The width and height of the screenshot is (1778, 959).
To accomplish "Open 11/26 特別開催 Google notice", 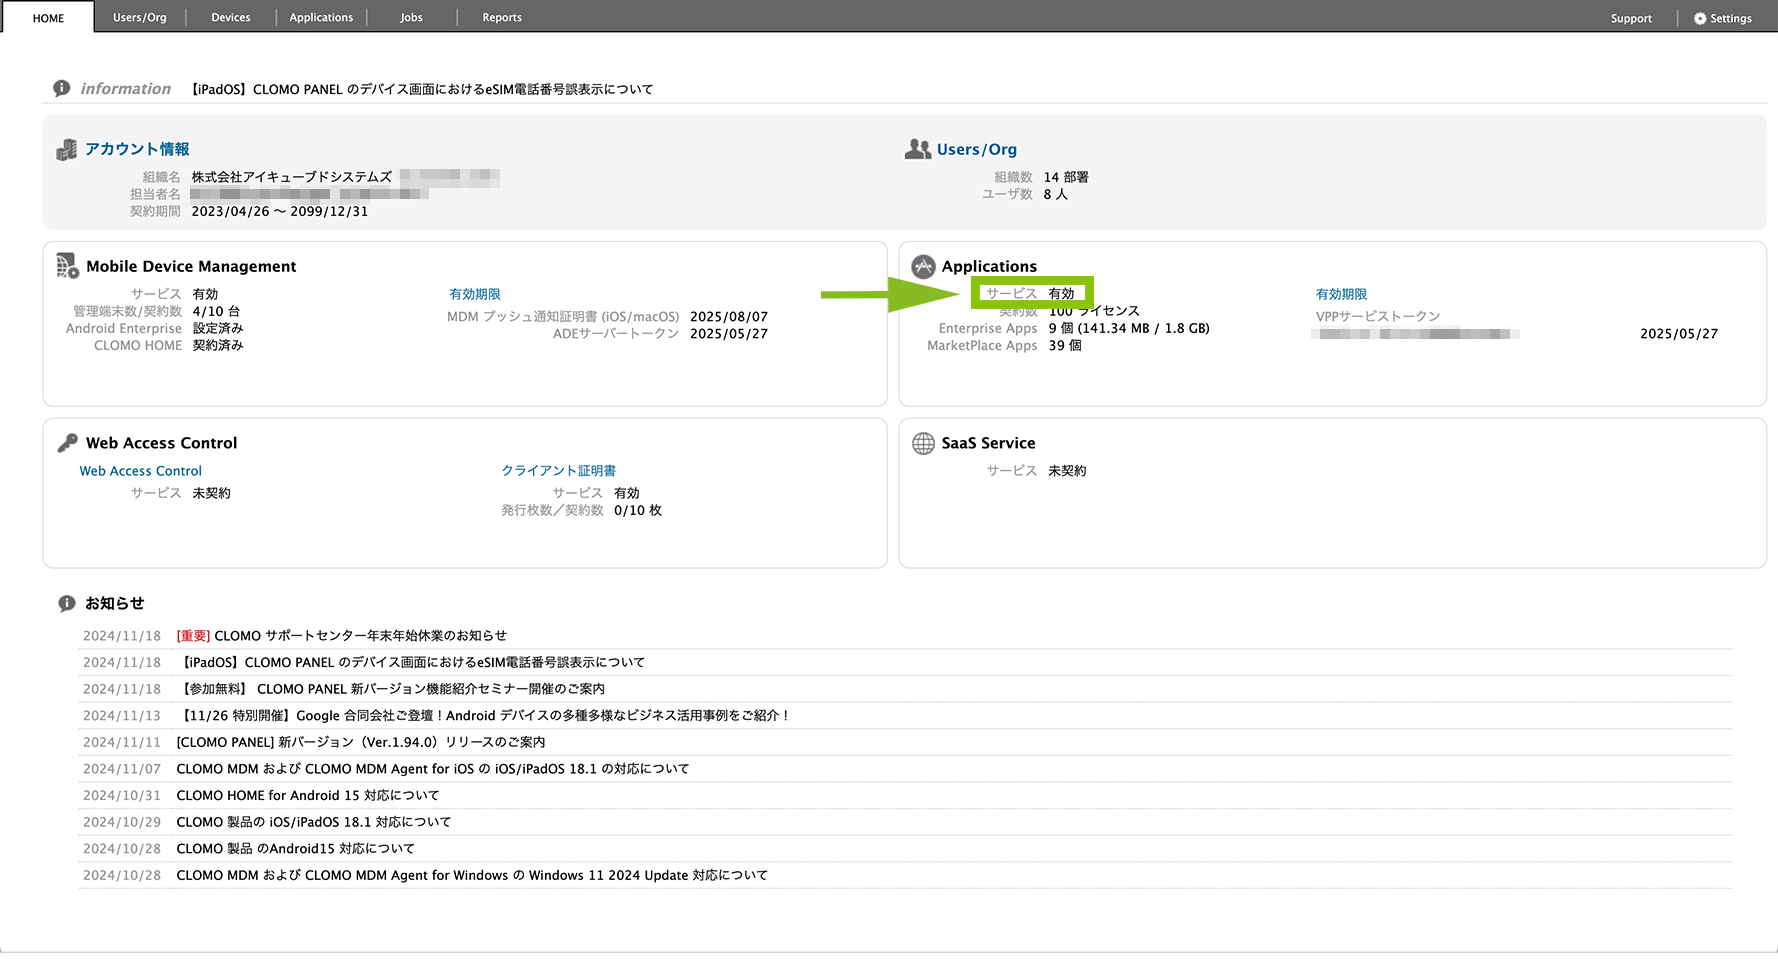I will (x=483, y=715).
